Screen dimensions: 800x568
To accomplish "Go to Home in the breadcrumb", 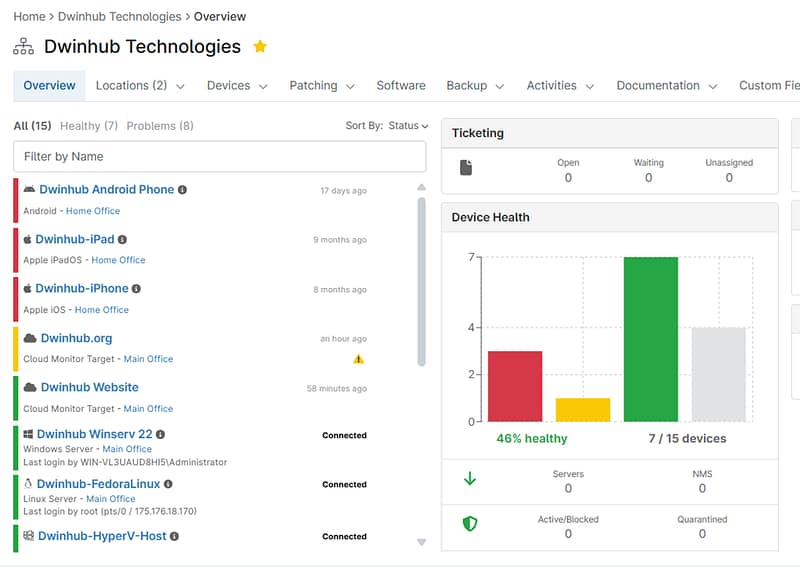I will coord(29,16).
